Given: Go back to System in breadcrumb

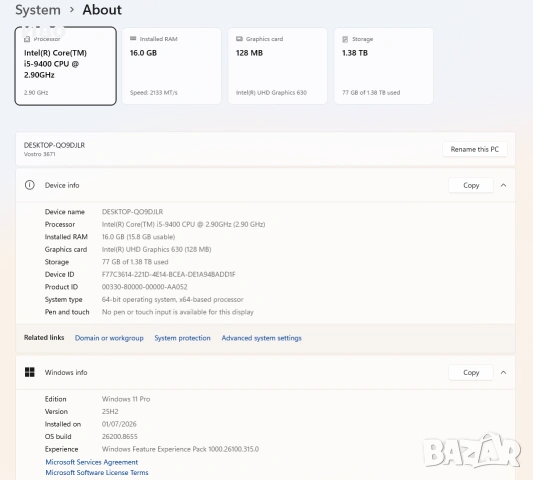Looking at the screenshot, I should [38, 10].
